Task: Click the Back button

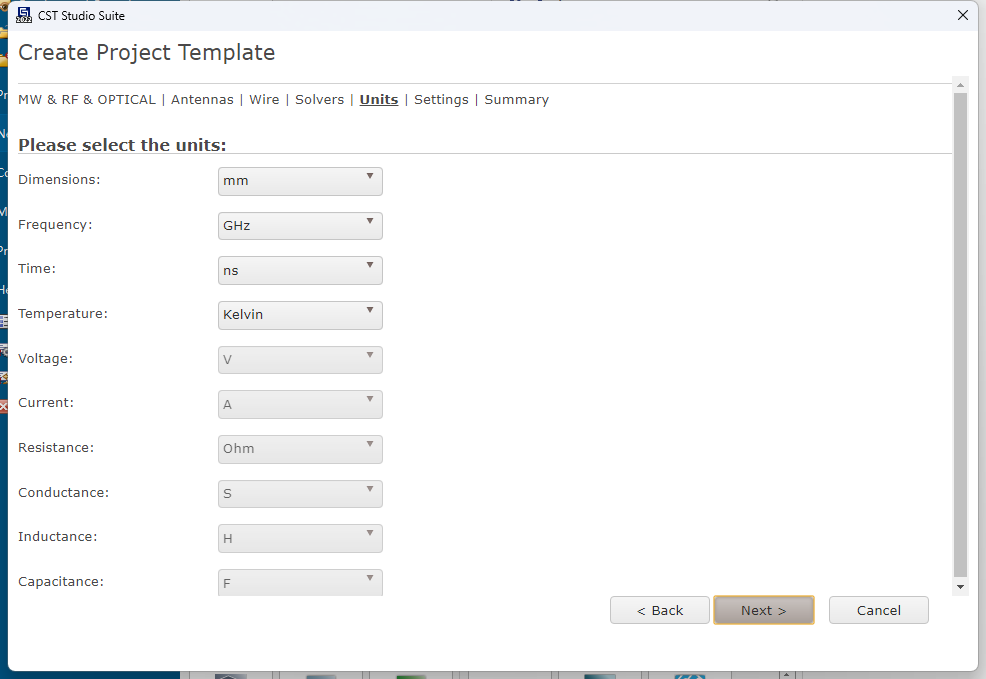Action: (x=660, y=610)
